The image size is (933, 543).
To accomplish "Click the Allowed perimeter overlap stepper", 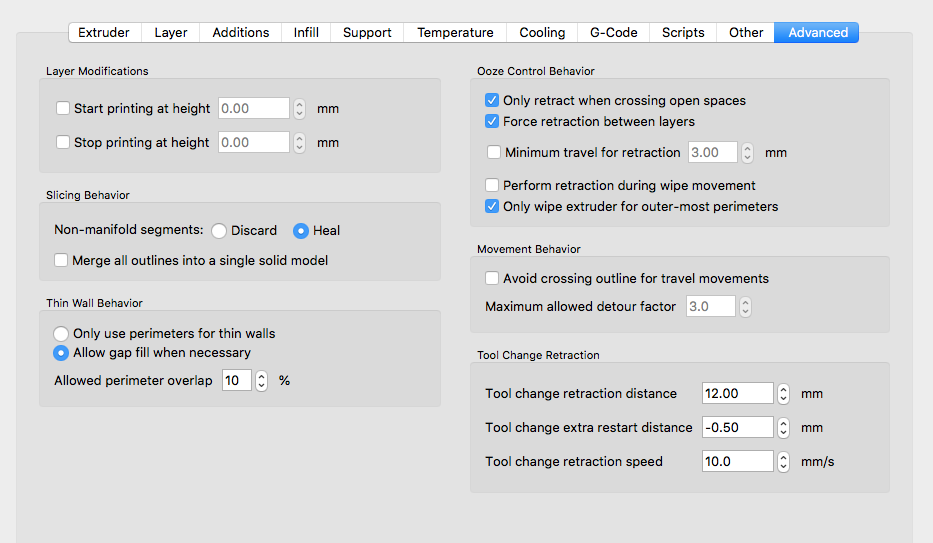I will click(x=262, y=380).
